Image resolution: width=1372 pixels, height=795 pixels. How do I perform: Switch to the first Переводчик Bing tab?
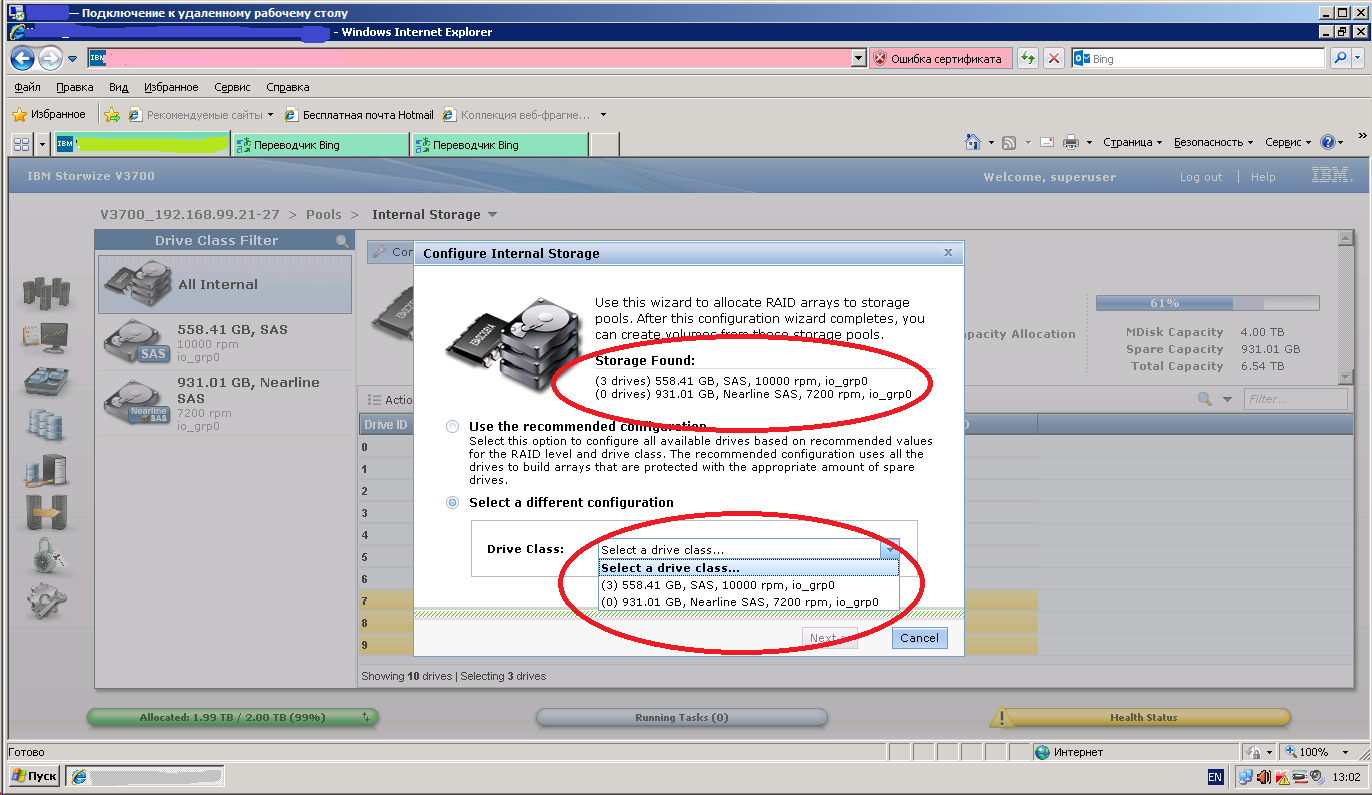click(x=320, y=145)
